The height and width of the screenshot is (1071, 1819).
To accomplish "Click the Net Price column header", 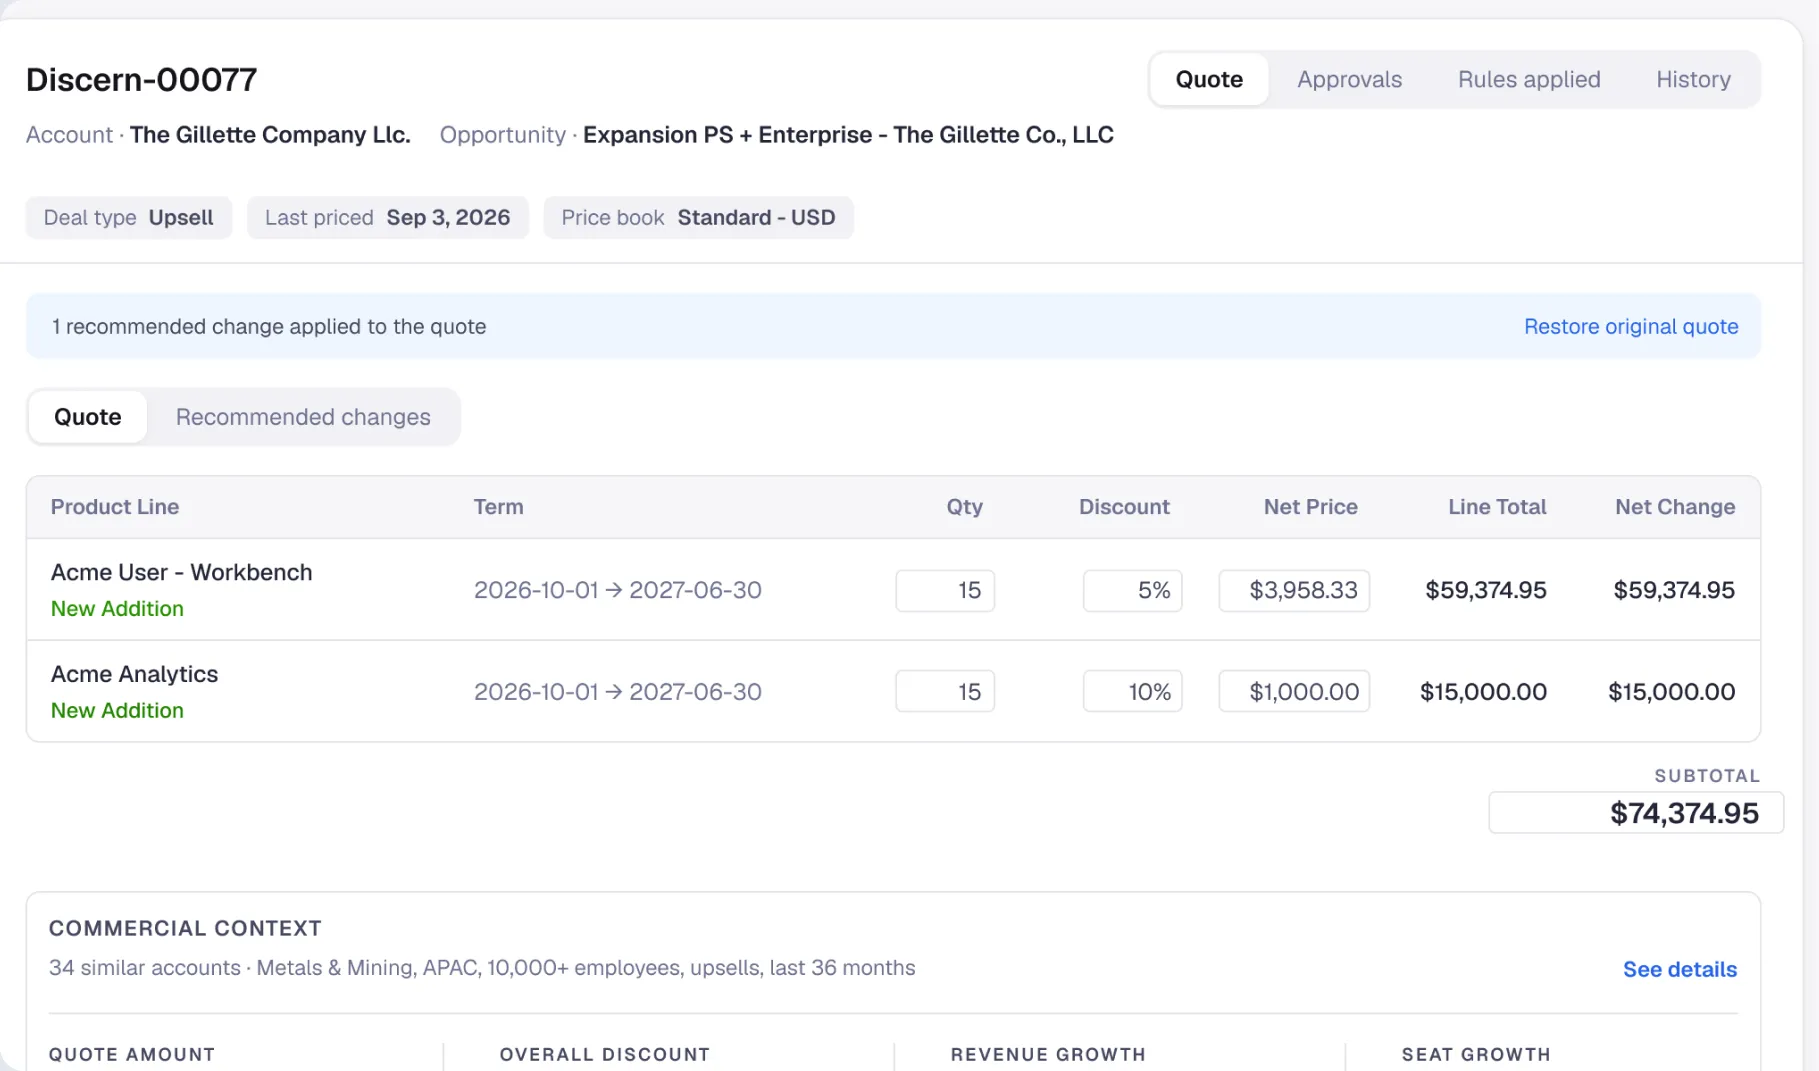I will [x=1310, y=507].
